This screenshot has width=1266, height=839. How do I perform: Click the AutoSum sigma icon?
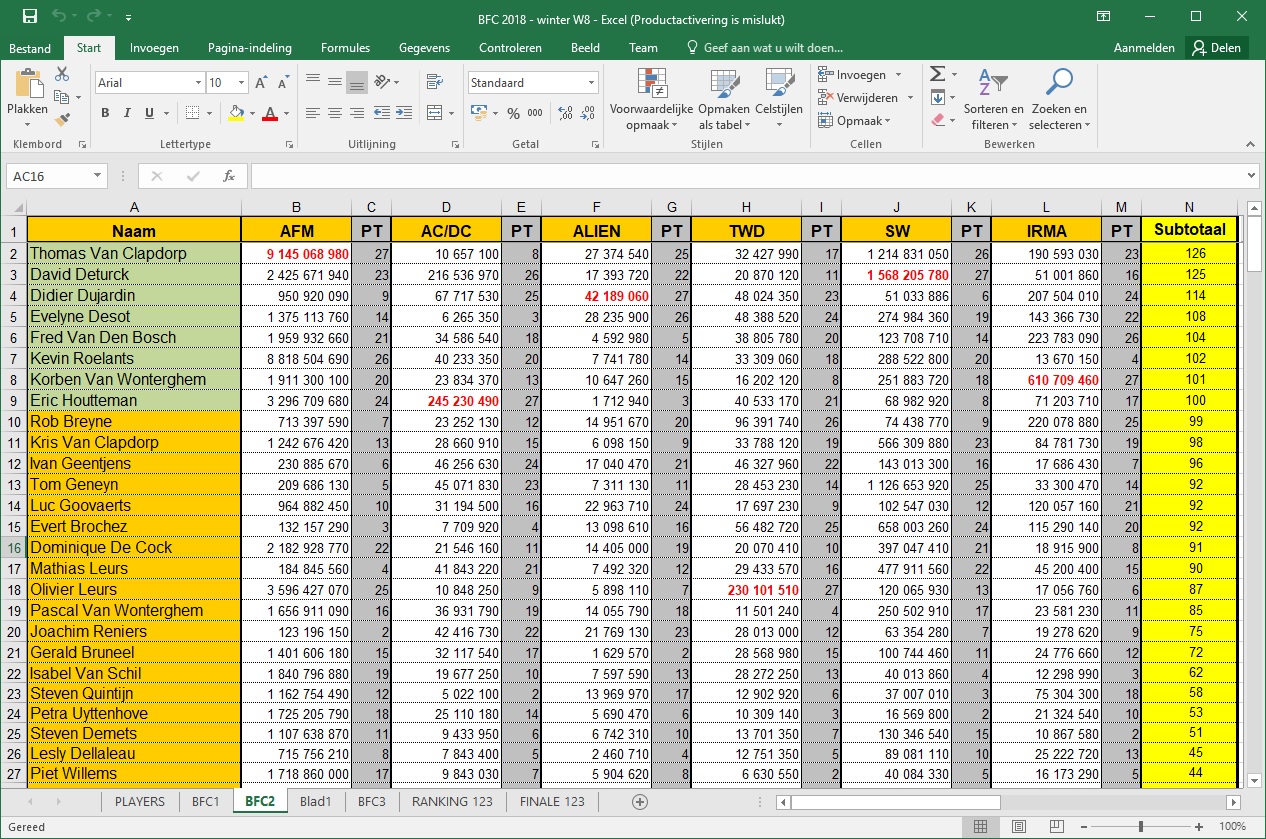[x=937, y=75]
